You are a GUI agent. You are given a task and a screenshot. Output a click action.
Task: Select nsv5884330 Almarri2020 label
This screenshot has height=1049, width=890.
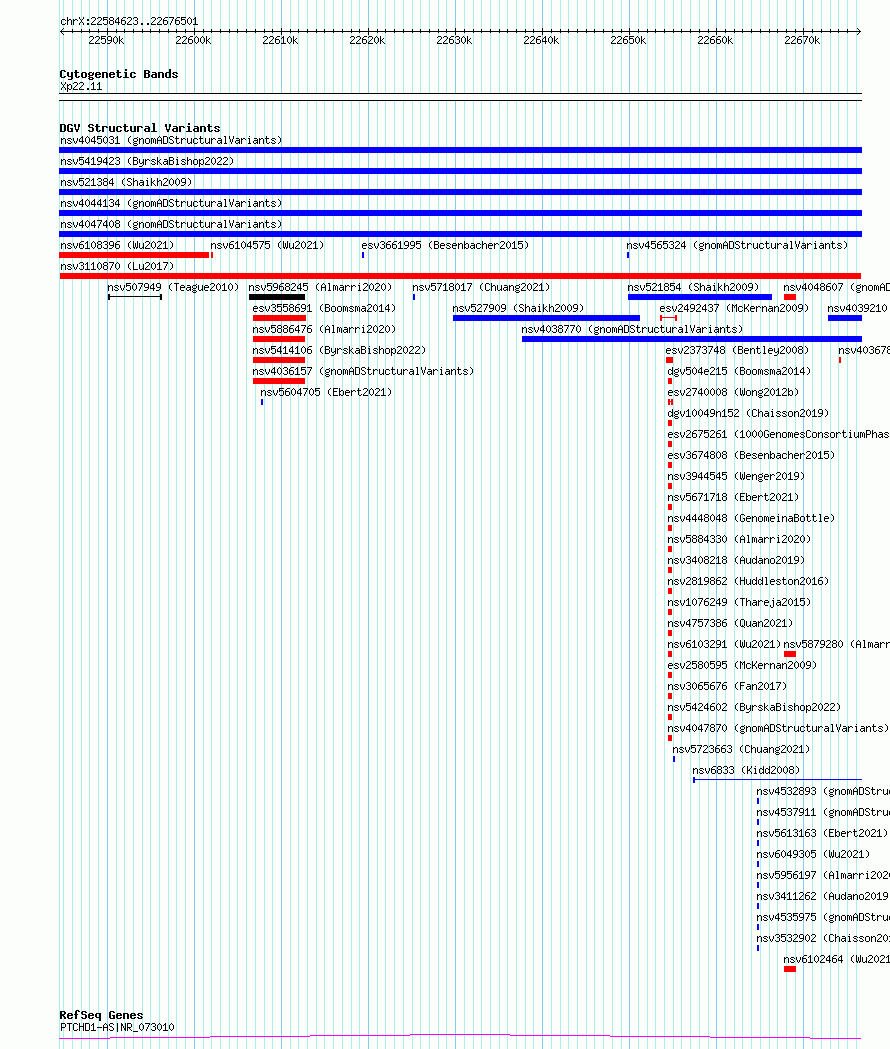739,539
